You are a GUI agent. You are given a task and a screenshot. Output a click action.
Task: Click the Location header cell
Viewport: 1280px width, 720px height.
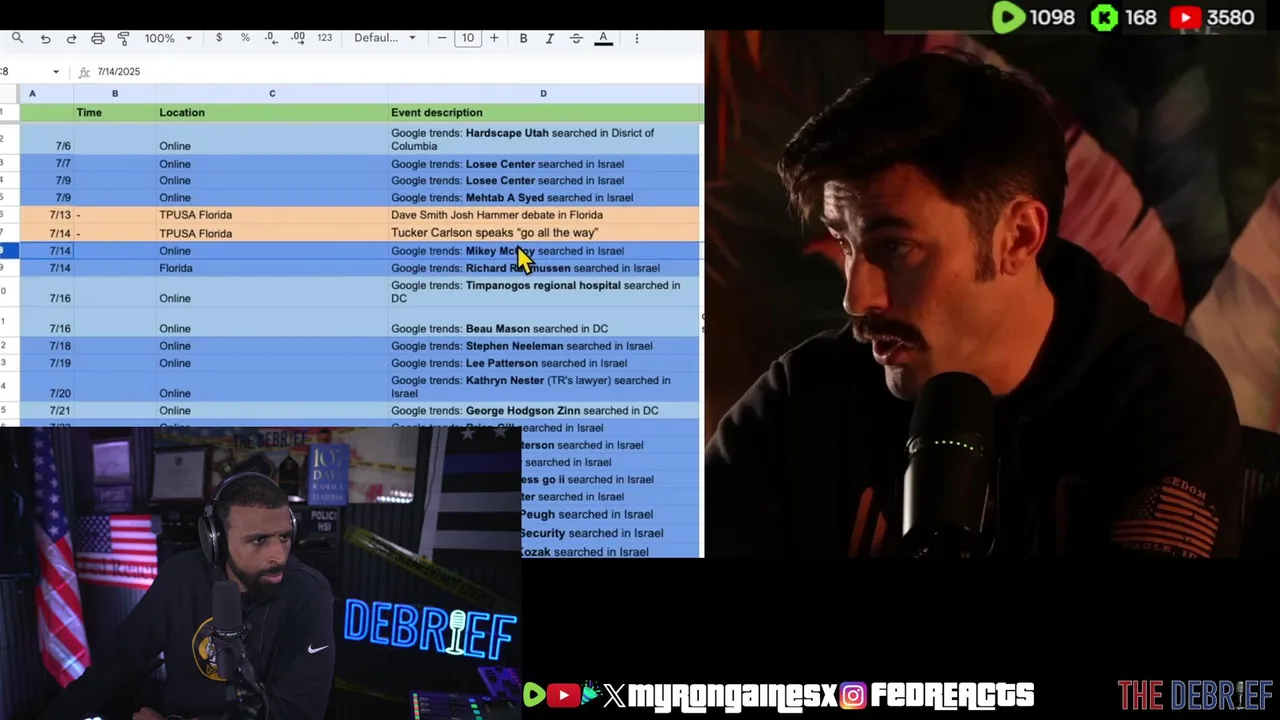click(x=271, y=113)
